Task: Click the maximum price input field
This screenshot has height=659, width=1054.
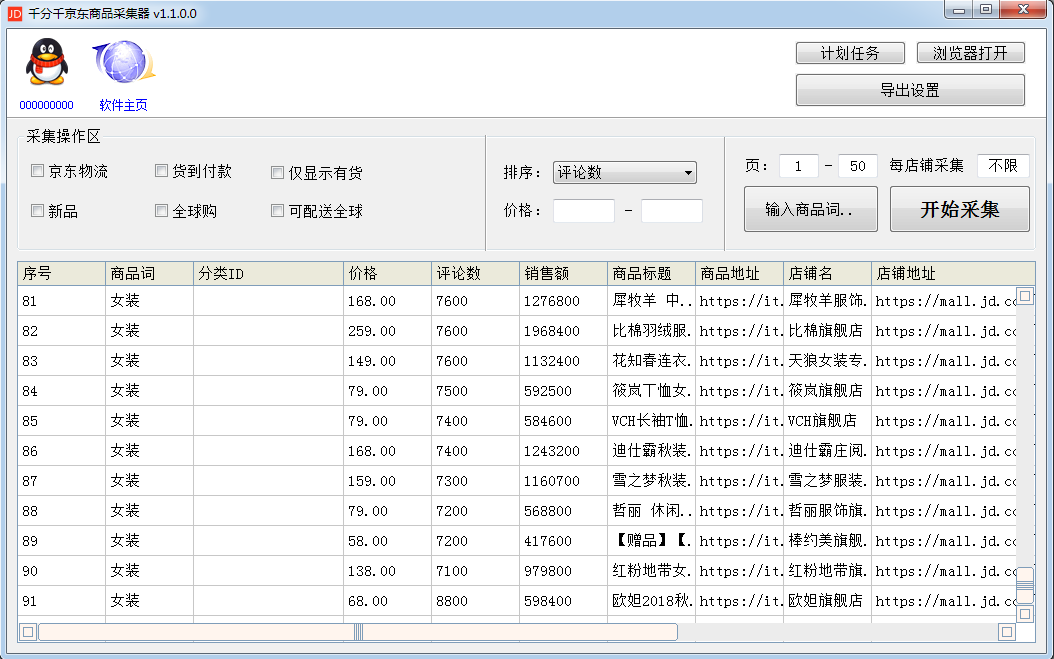Action: coord(672,210)
